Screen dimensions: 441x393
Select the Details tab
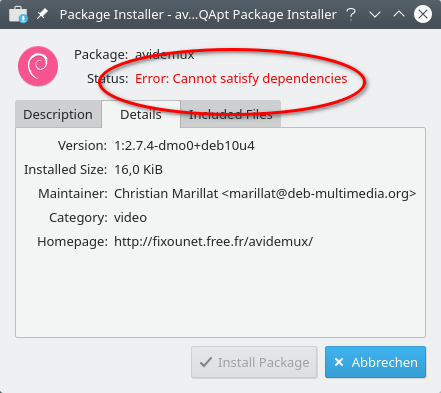coord(141,114)
